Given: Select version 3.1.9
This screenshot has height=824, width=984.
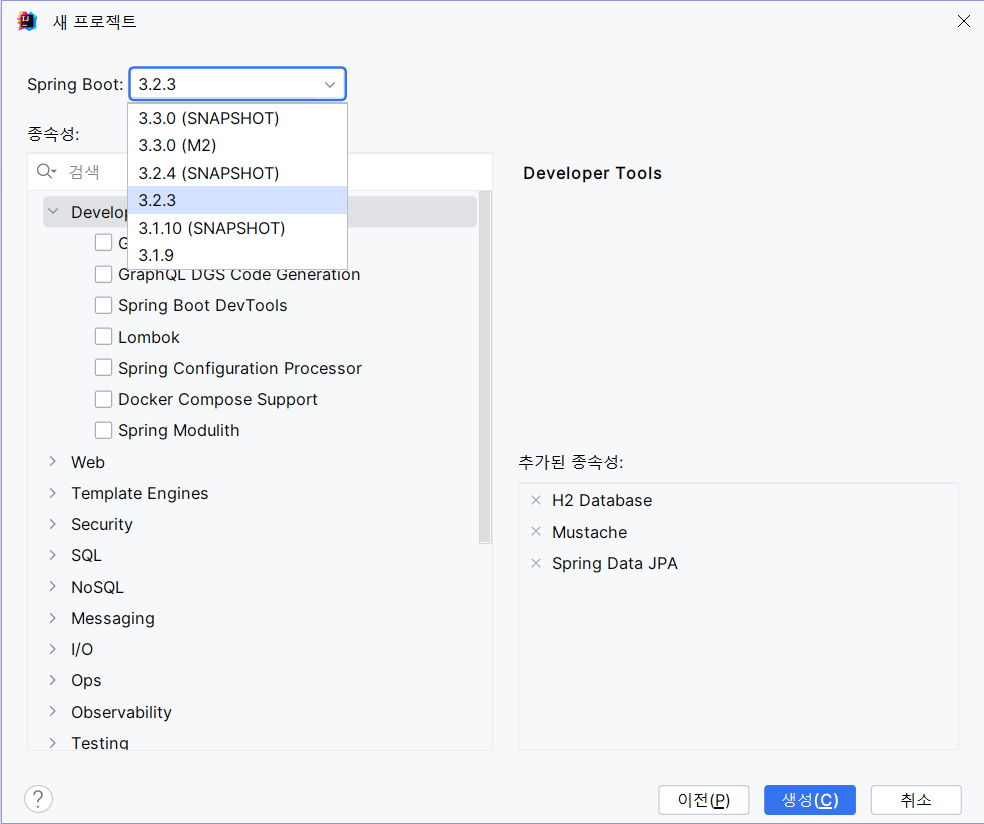Looking at the screenshot, I should 237,255.
